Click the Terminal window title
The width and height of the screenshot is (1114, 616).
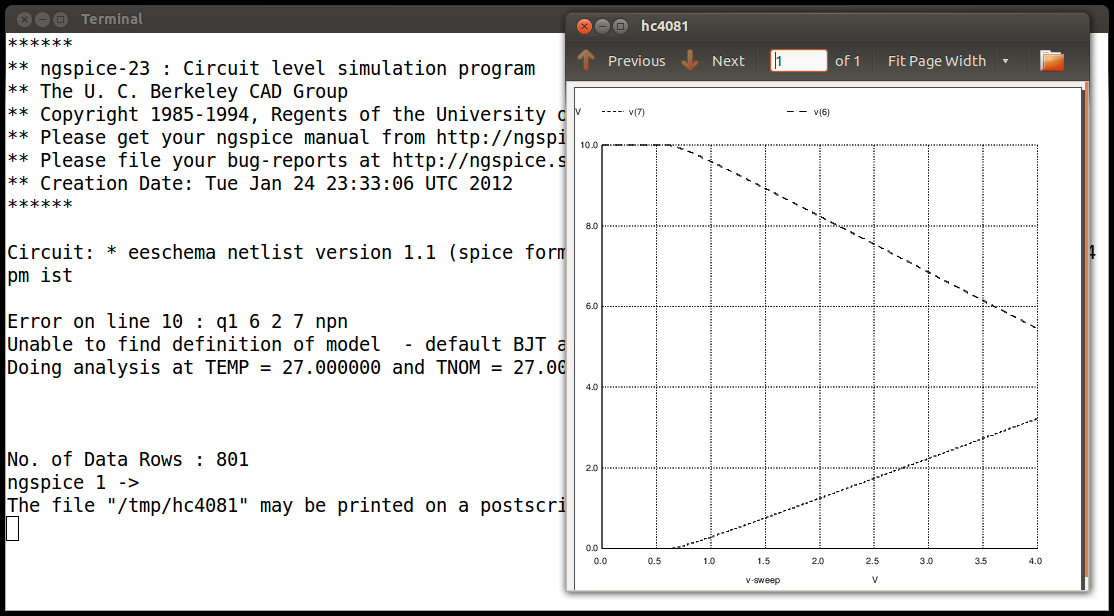pyautogui.click(x=112, y=19)
